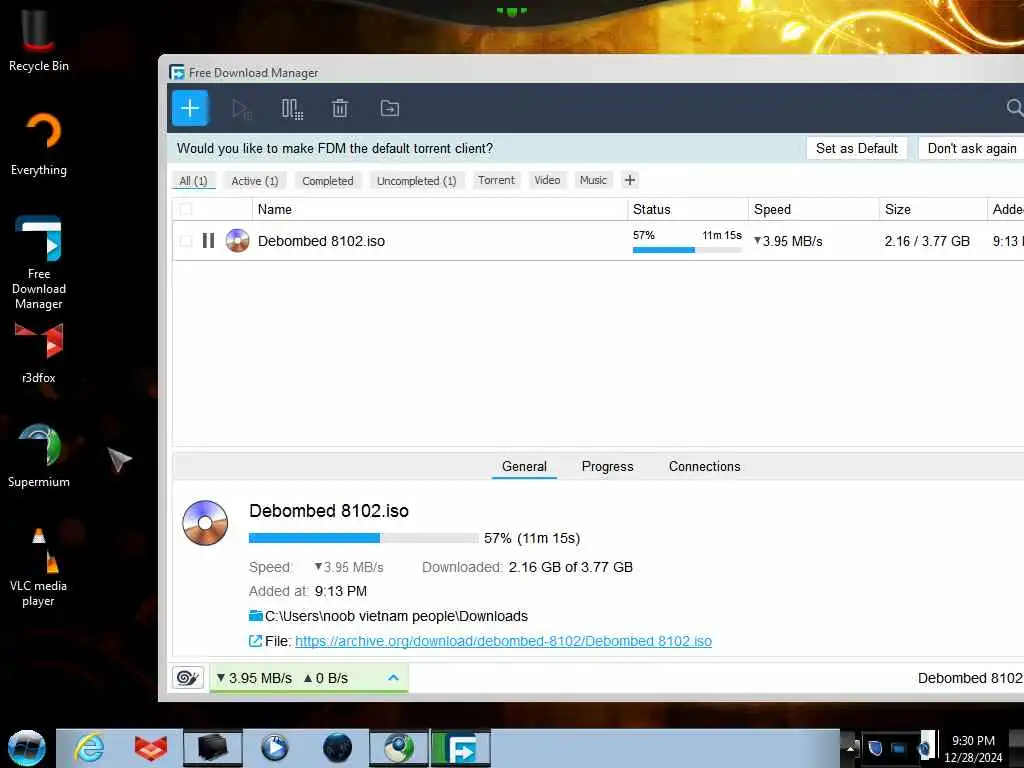
Task: Click the media player play icon on taskbar
Action: coord(274,748)
